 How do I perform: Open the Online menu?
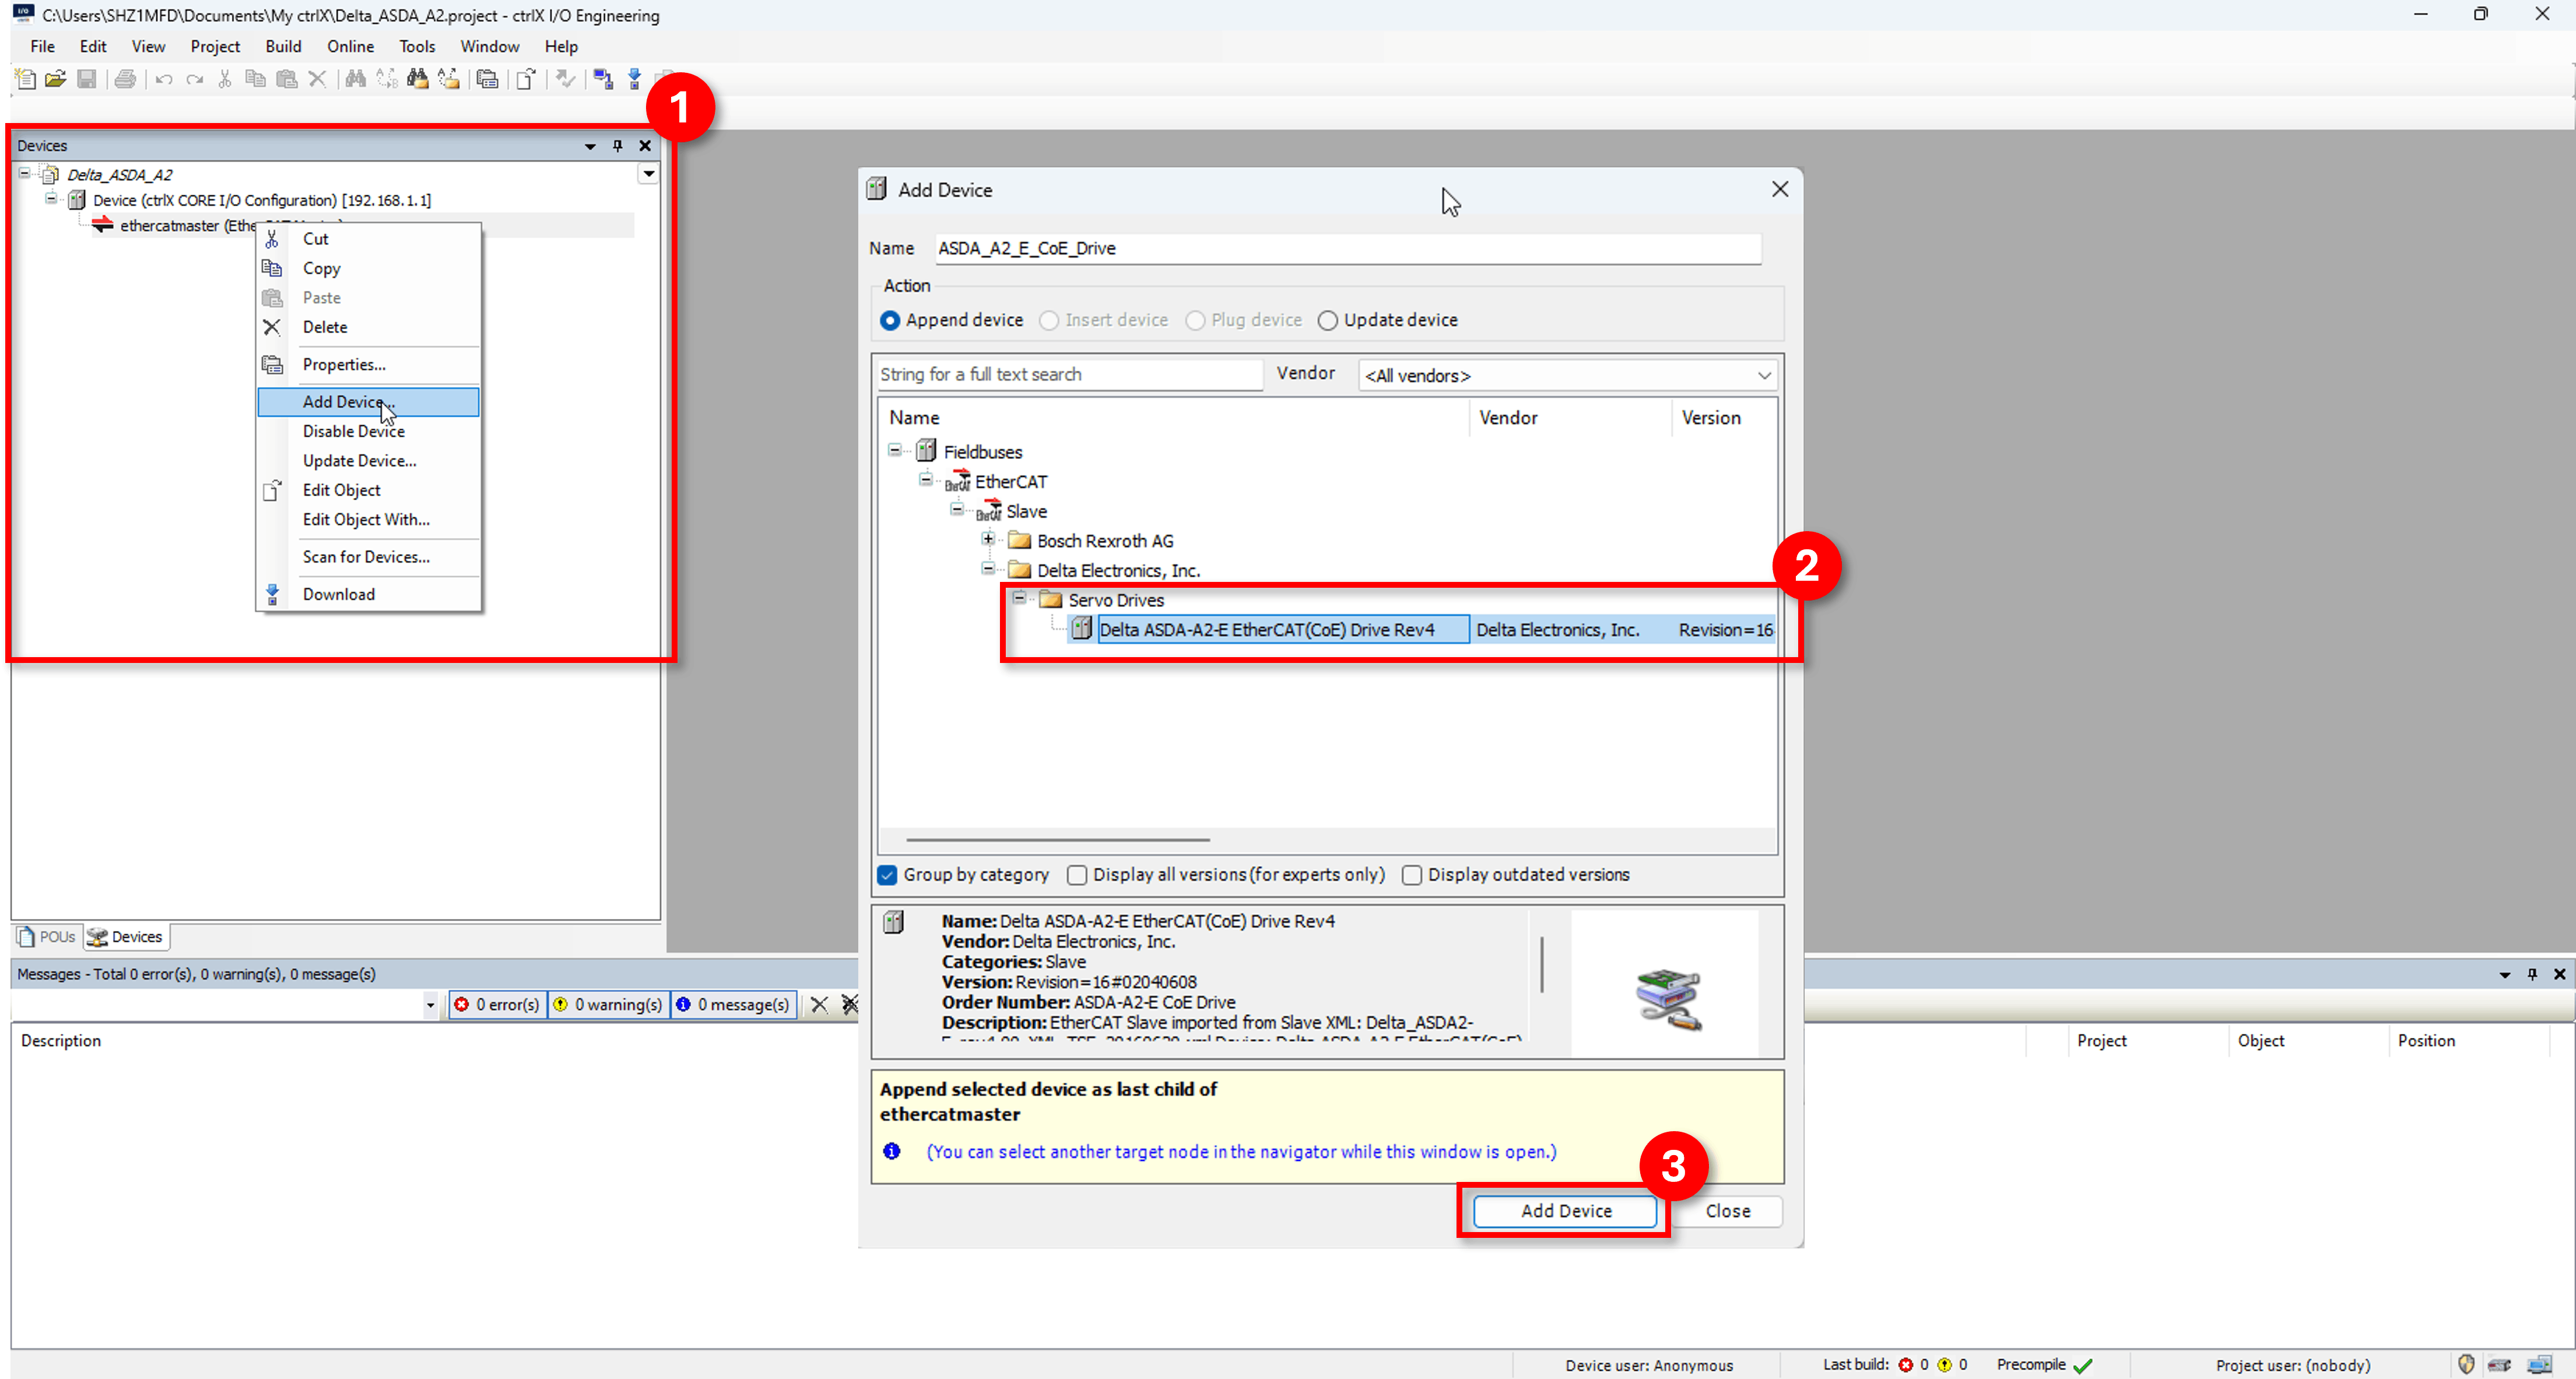[x=350, y=46]
